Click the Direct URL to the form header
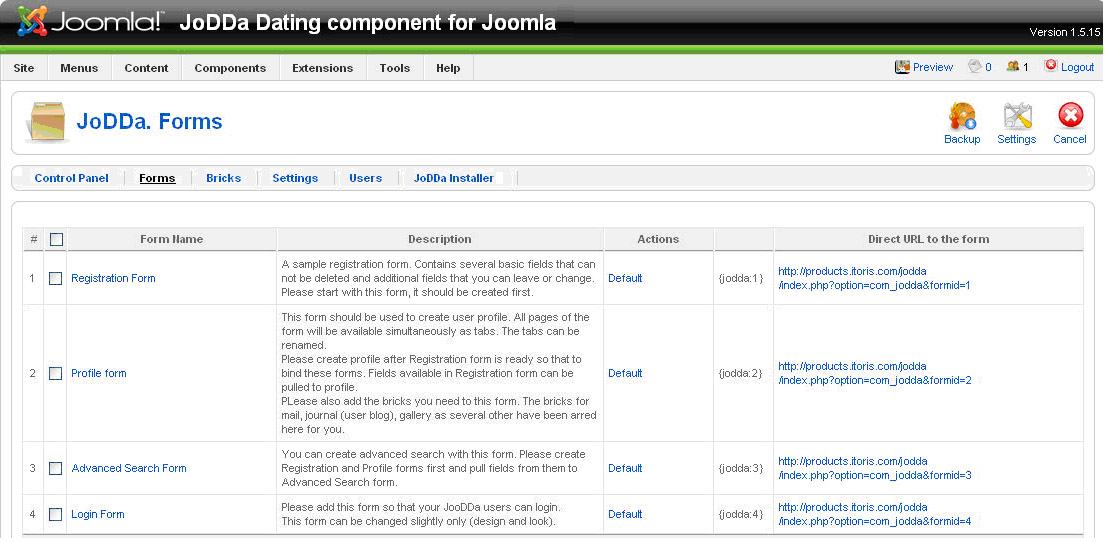 click(928, 240)
